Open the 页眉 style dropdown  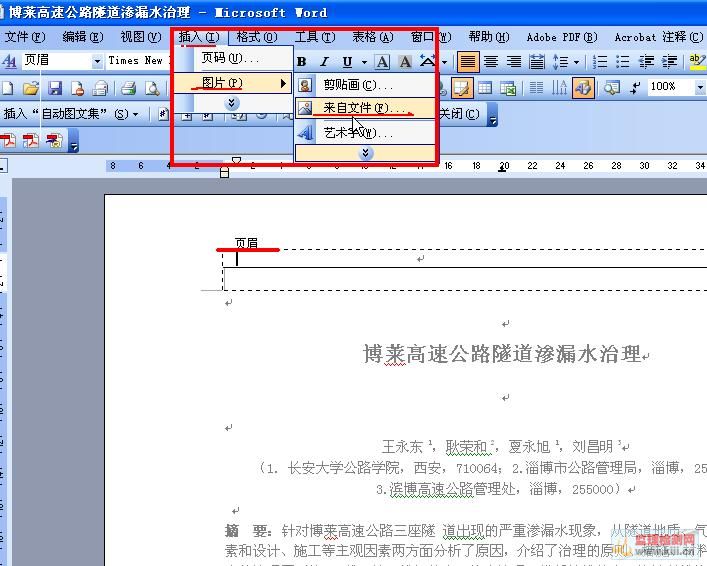97,61
